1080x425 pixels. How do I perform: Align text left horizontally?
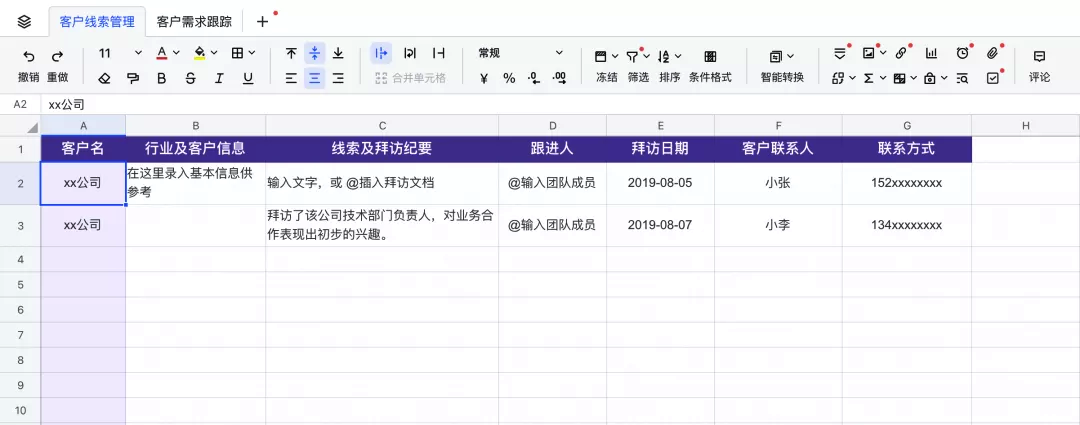pyautogui.click(x=291, y=79)
